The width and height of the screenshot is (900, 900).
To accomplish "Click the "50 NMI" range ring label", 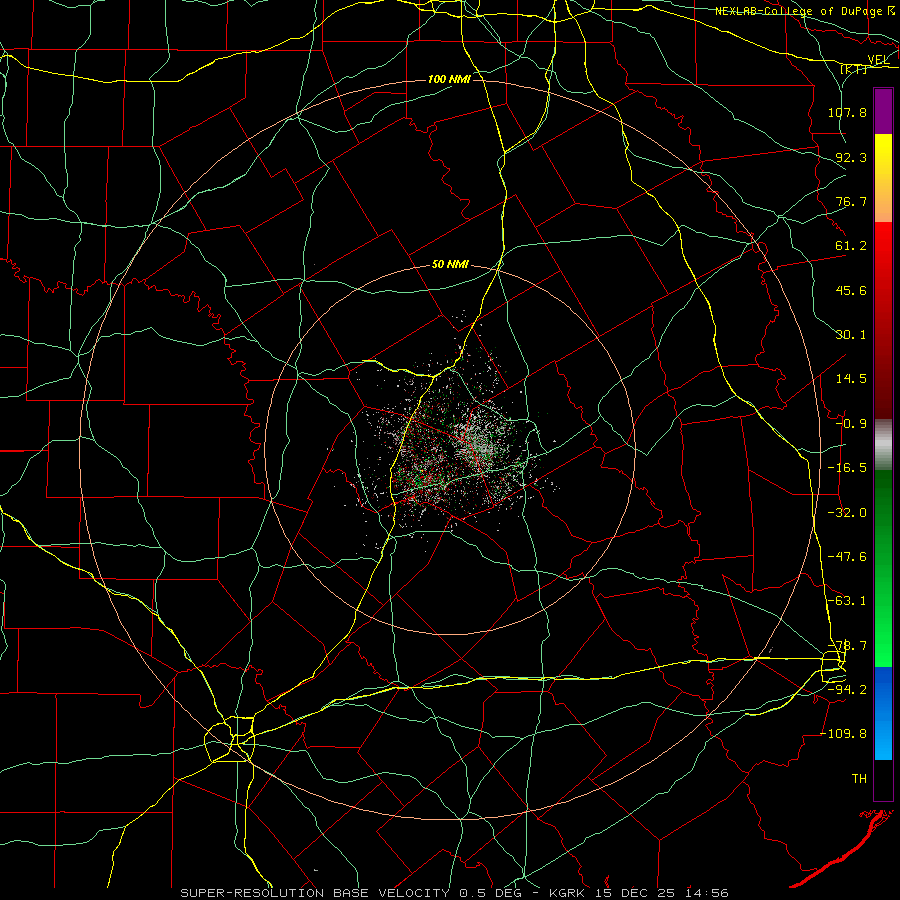I will pyautogui.click(x=450, y=265).
